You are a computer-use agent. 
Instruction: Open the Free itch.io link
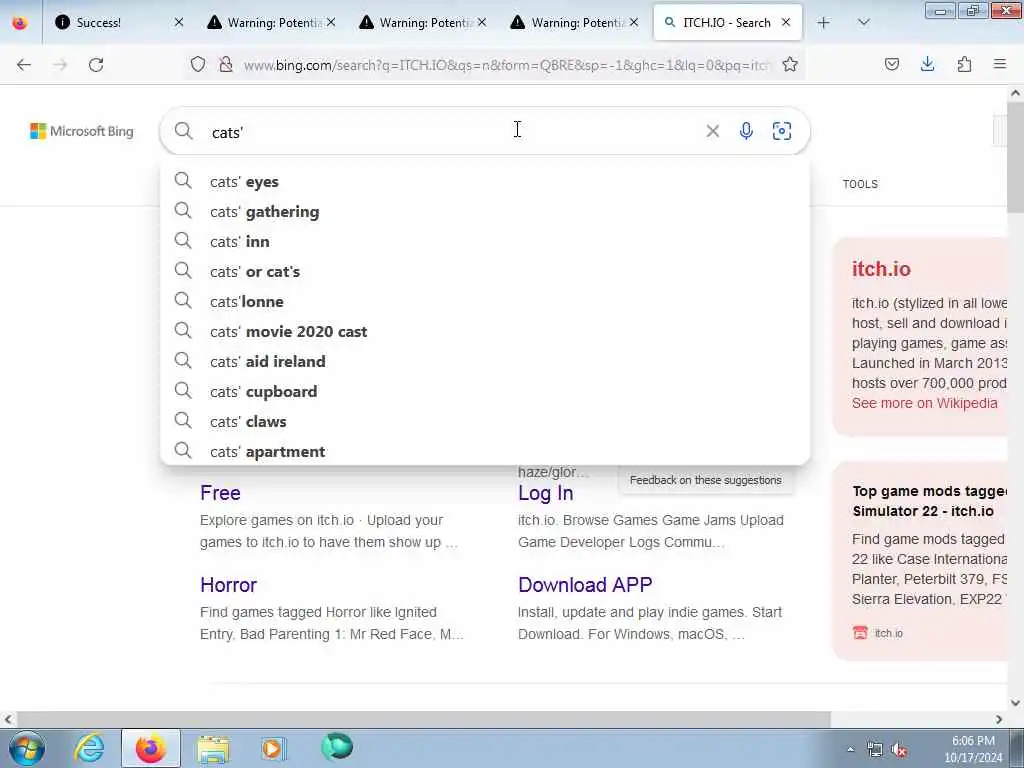pos(220,493)
